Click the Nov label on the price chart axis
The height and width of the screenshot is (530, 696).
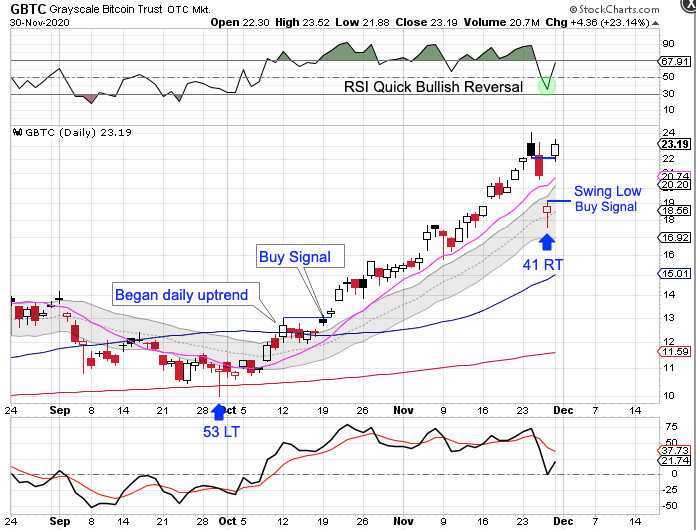coord(404,410)
